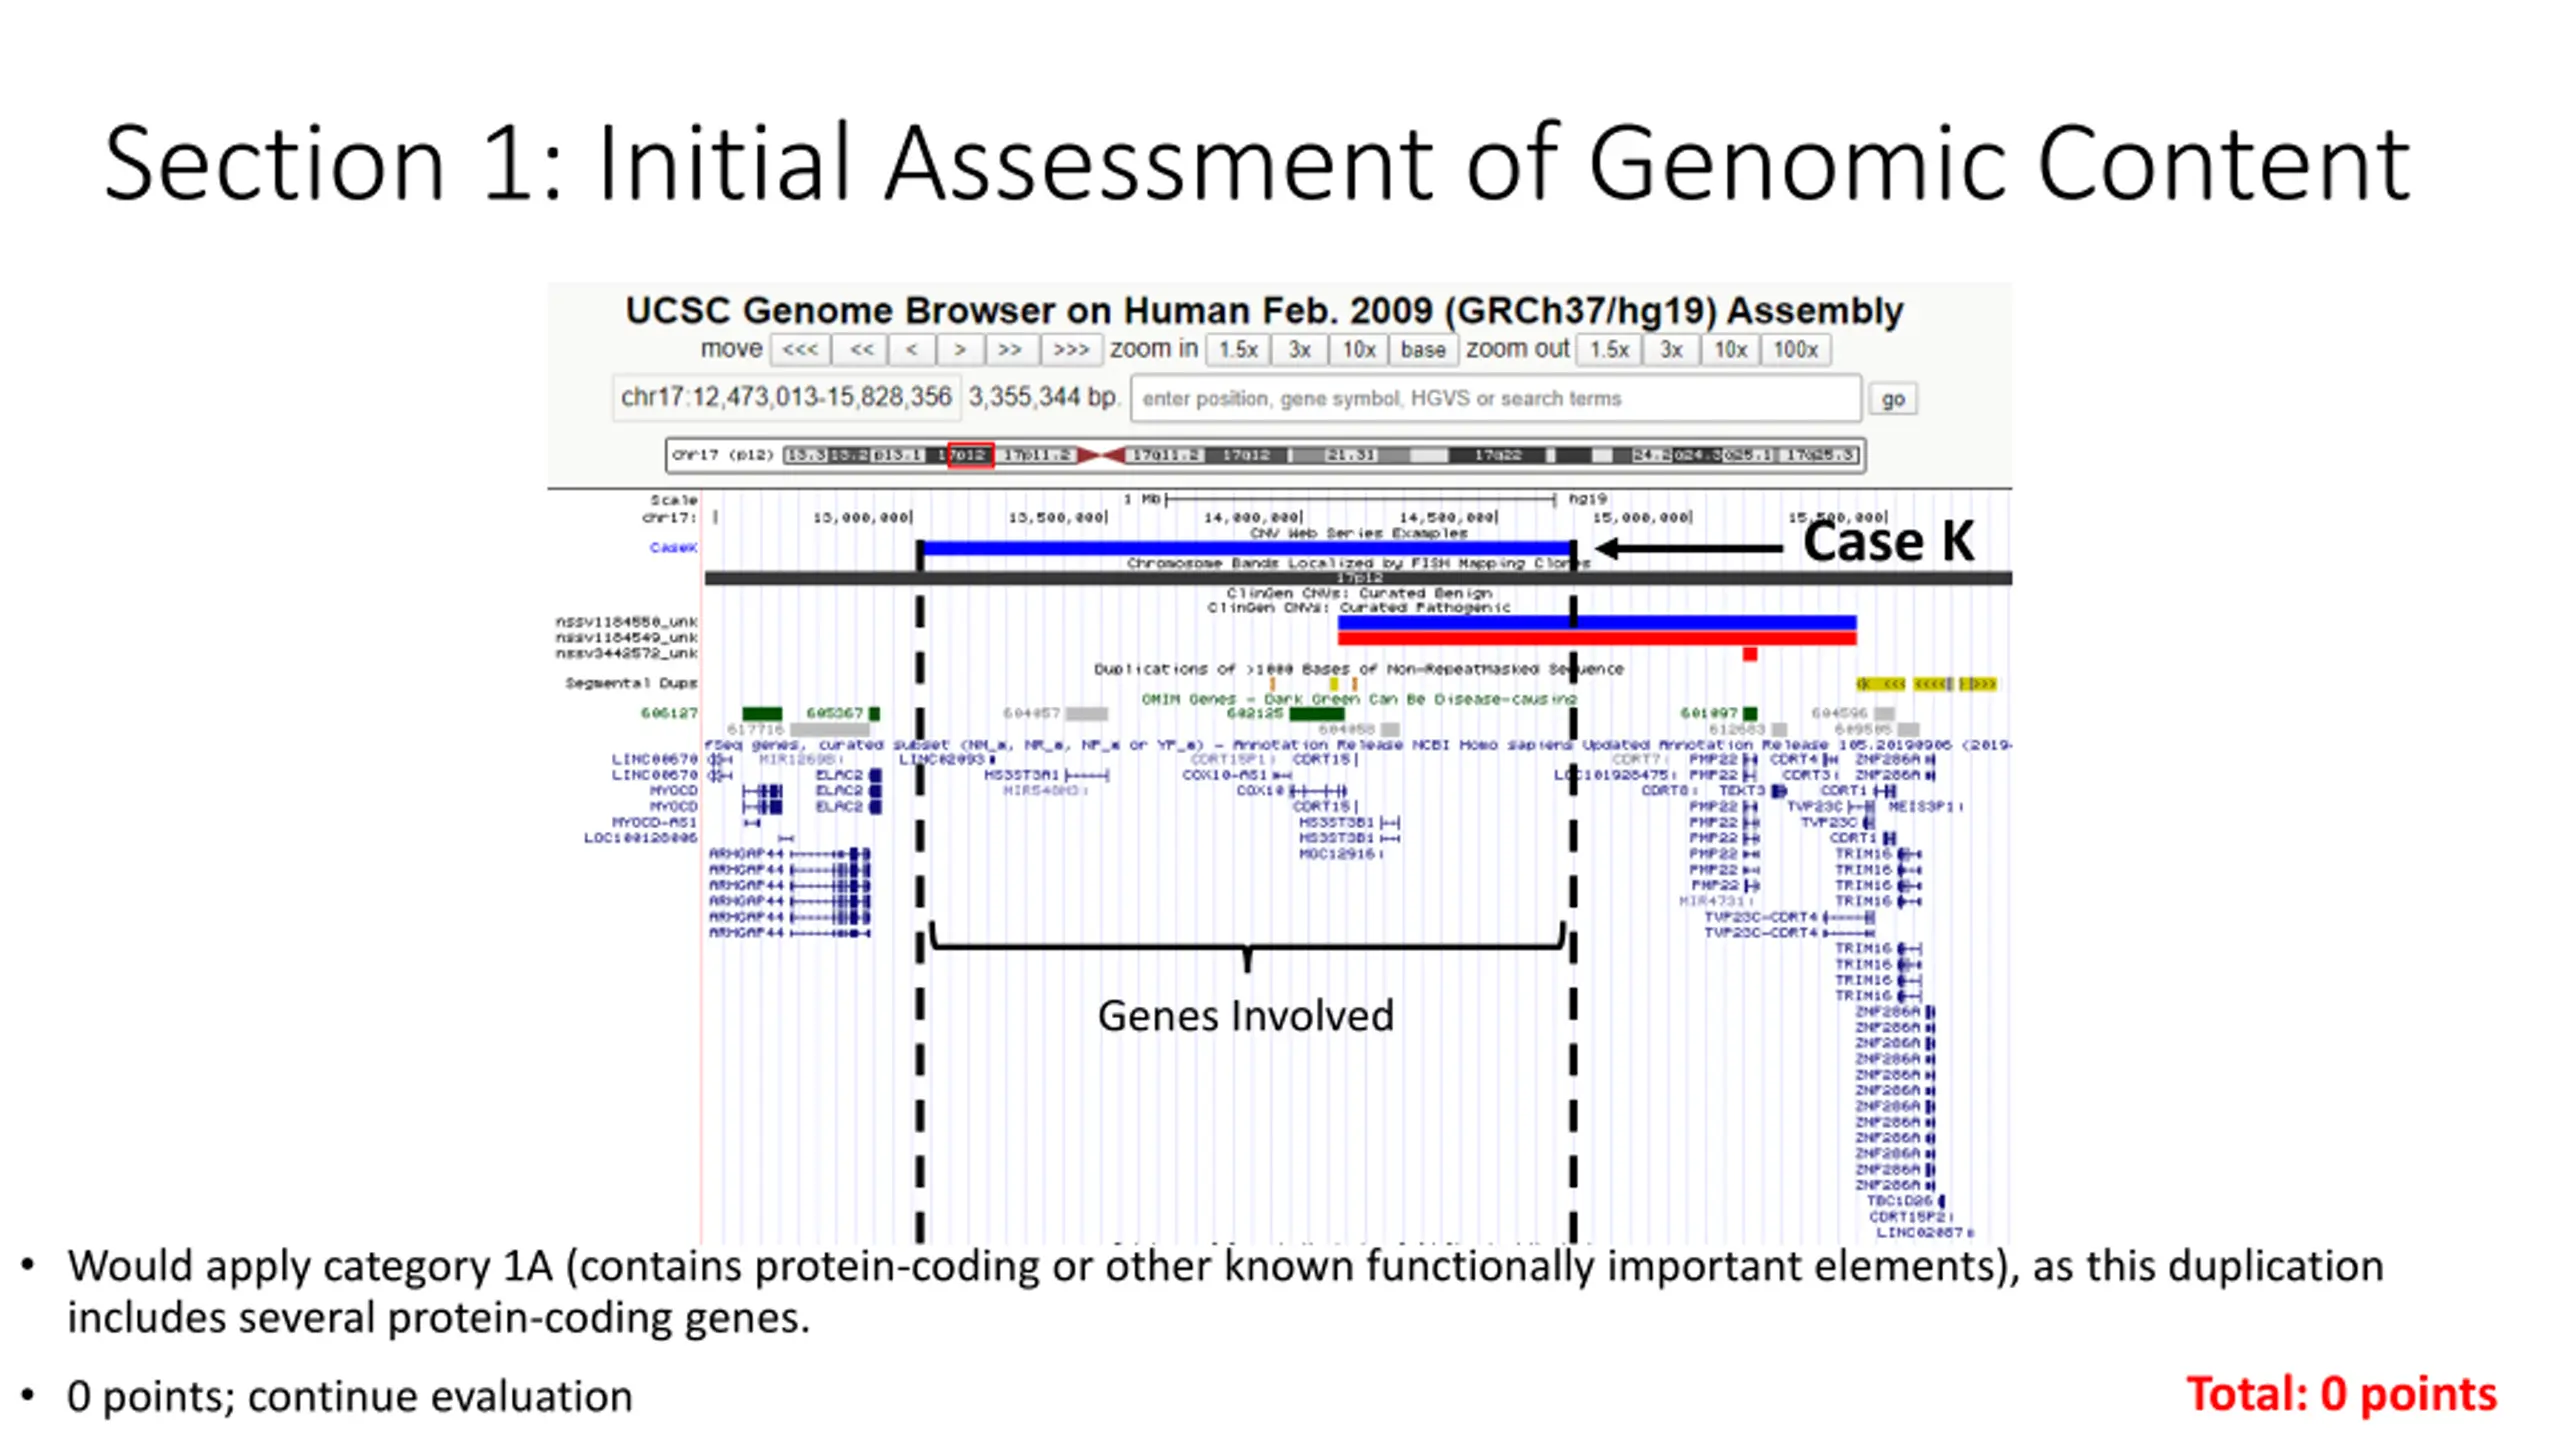
Task: Click the blue ClinGen benign CNV bar
Action: [1597, 622]
